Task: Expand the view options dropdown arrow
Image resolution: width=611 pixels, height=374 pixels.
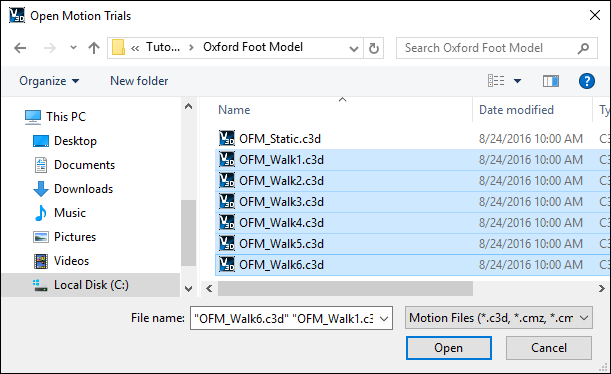Action: pyautogui.click(x=517, y=81)
